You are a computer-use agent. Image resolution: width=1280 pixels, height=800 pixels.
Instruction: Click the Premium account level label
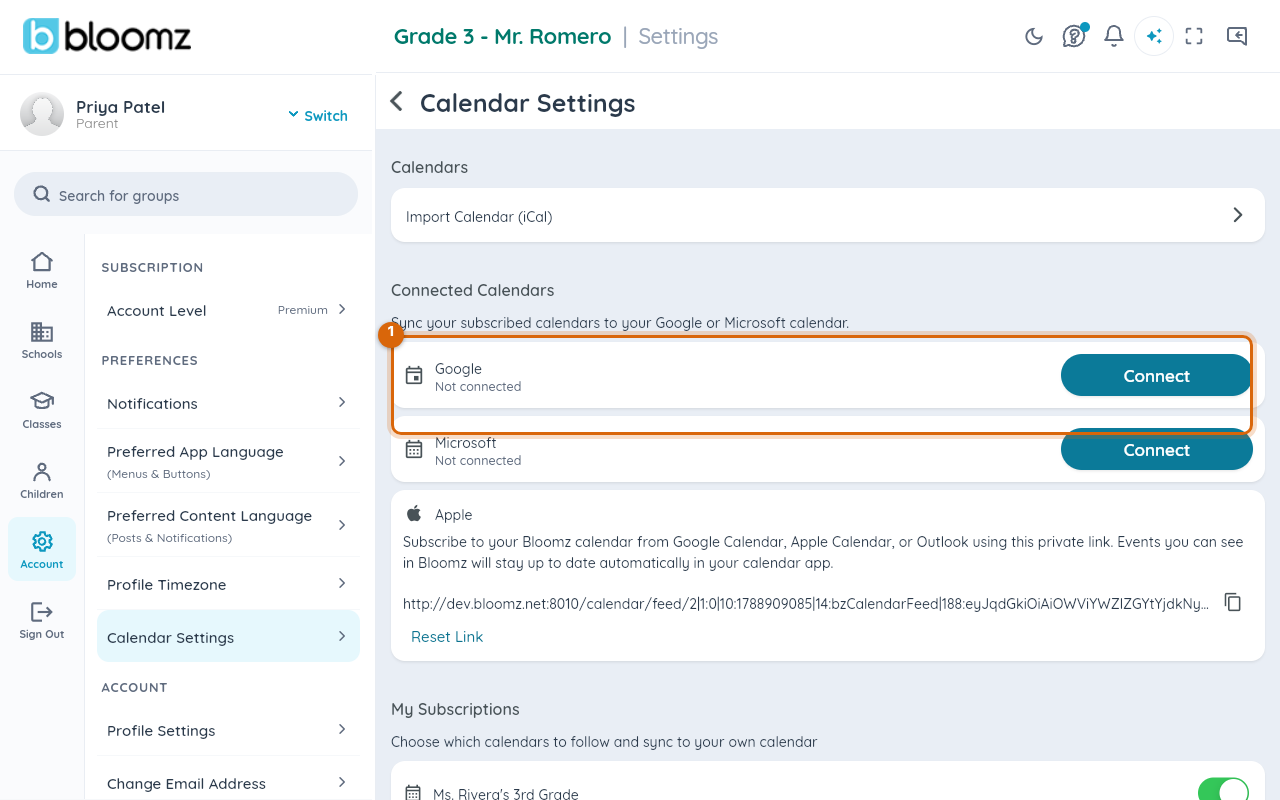point(303,310)
